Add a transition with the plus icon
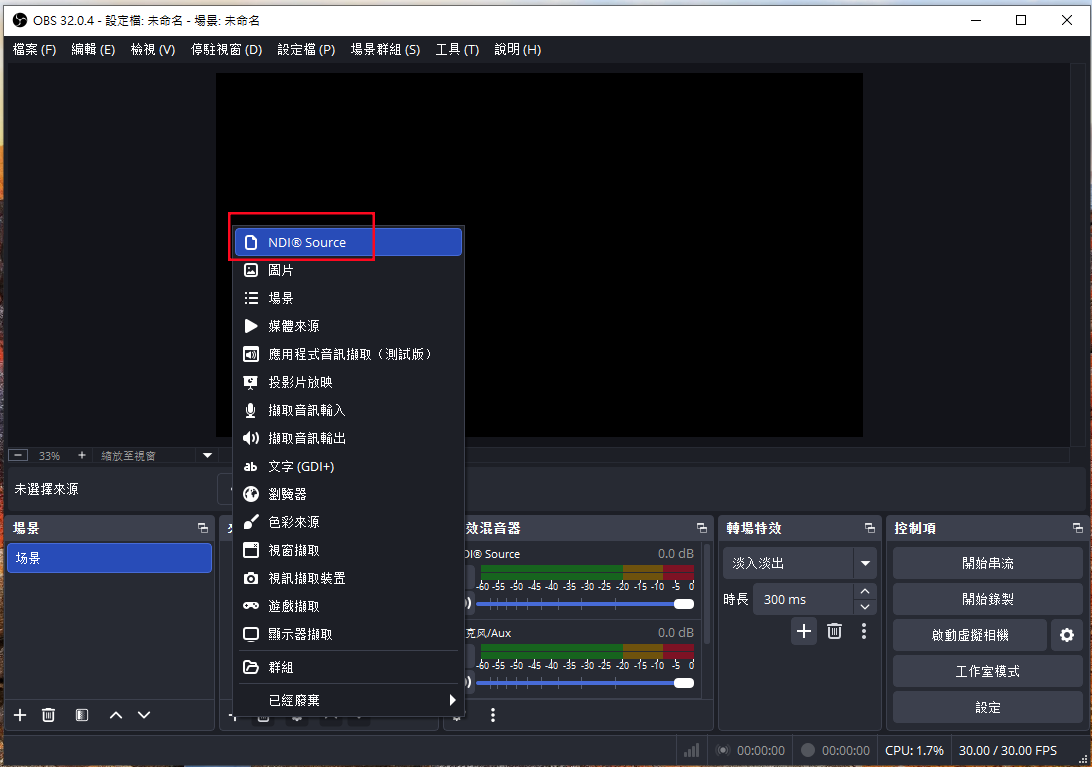Image resolution: width=1092 pixels, height=767 pixels. click(804, 631)
